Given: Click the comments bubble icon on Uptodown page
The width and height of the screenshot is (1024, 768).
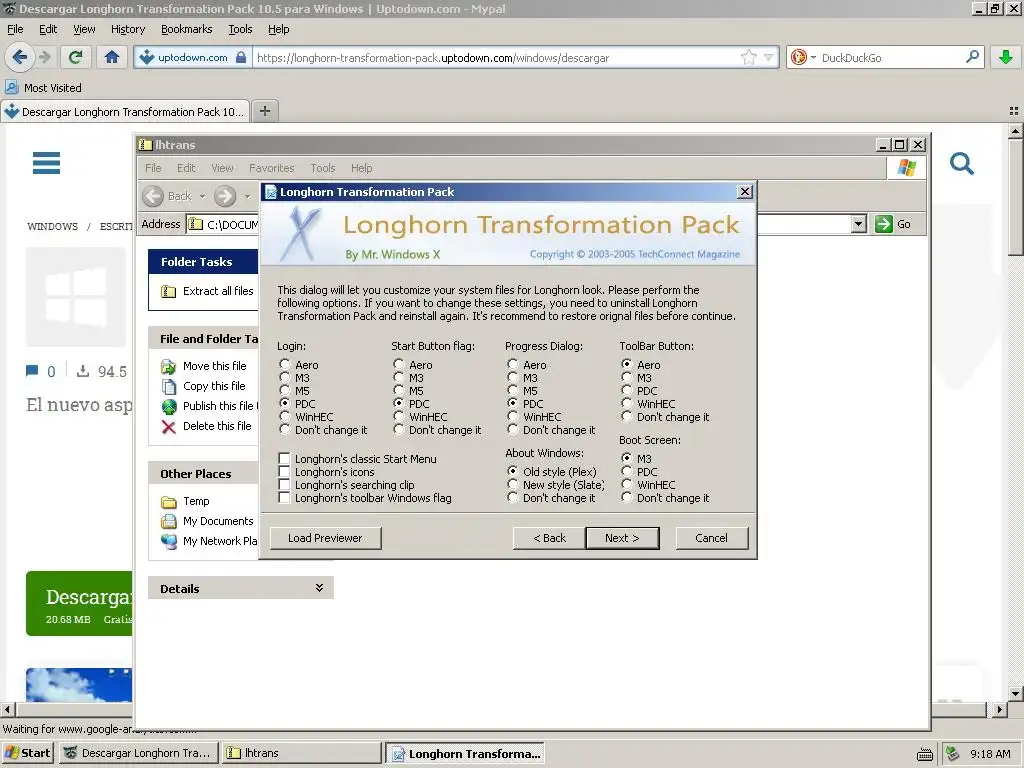Looking at the screenshot, I should click(x=31, y=371).
